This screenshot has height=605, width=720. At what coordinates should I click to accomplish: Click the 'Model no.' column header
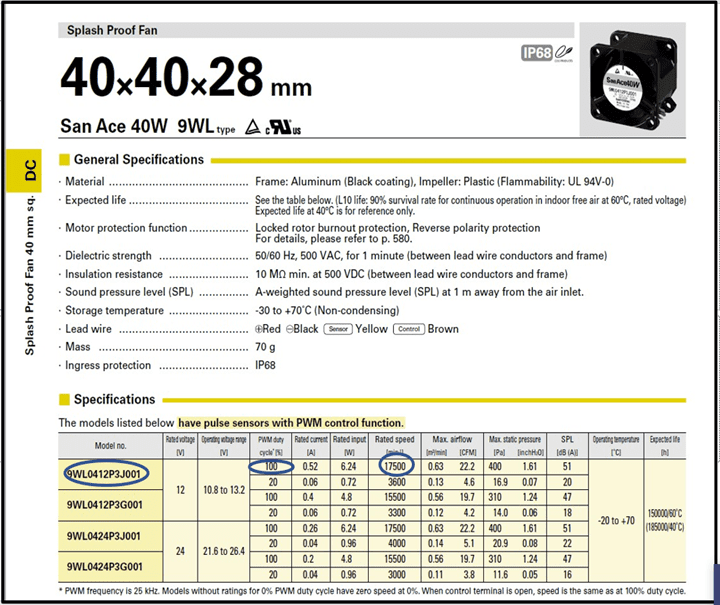tap(110, 446)
